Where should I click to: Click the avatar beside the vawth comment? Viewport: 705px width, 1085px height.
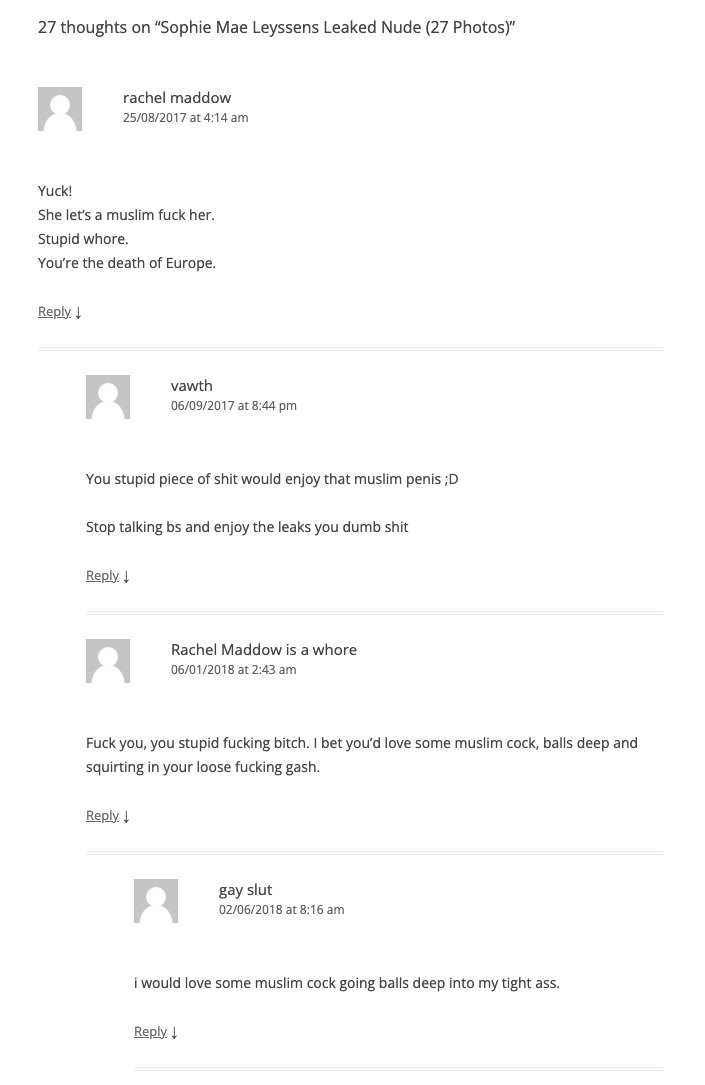tap(108, 397)
